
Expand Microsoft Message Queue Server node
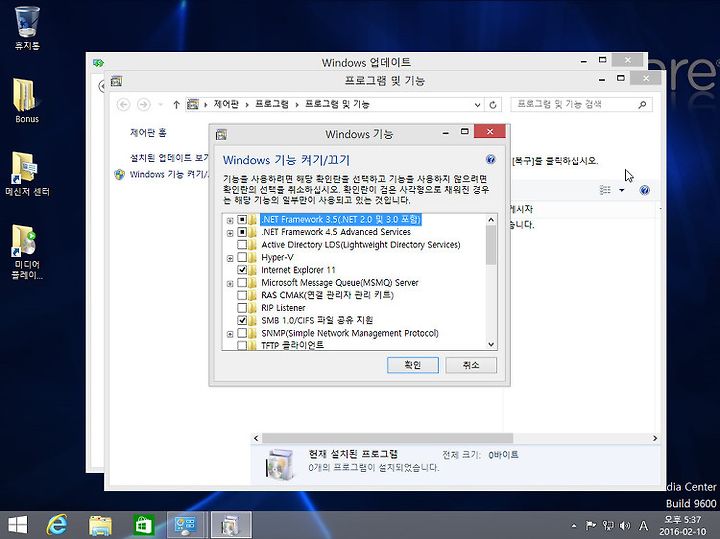click(230, 284)
